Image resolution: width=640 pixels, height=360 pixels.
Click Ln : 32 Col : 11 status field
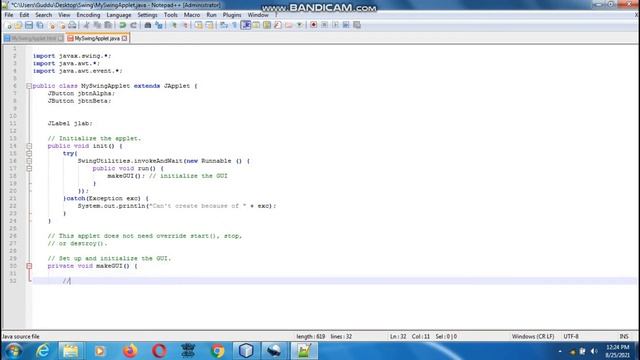[x=409, y=336]
